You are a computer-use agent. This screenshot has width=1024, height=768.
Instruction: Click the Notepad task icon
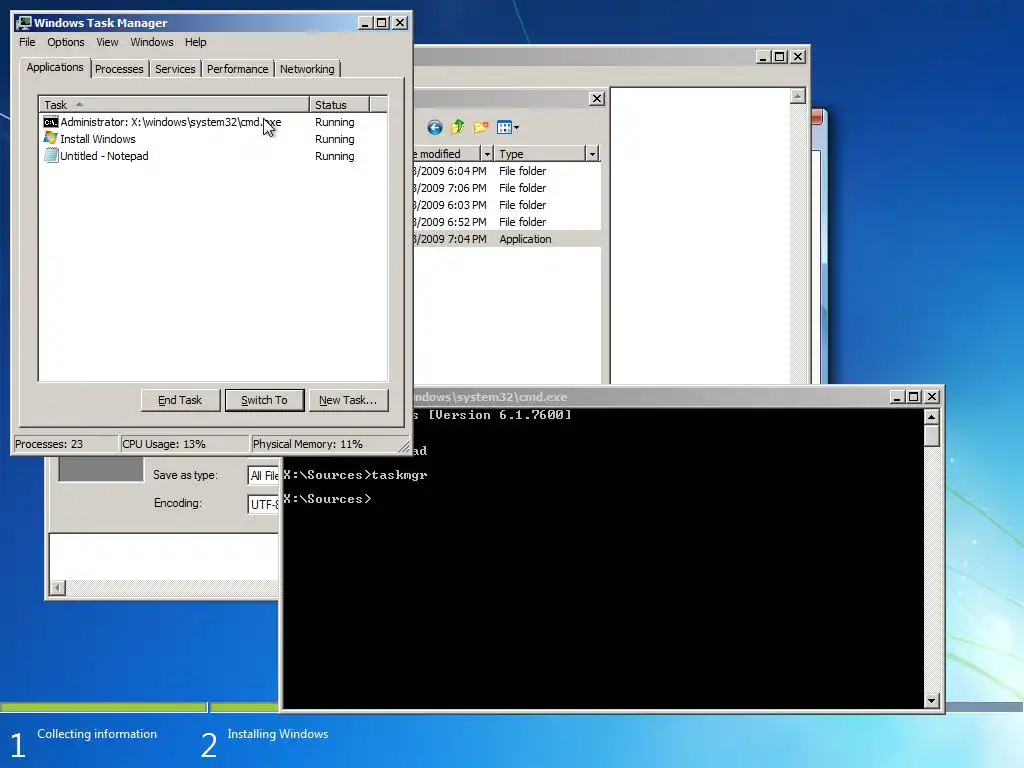pyautogui.click(x=51, y=155)
